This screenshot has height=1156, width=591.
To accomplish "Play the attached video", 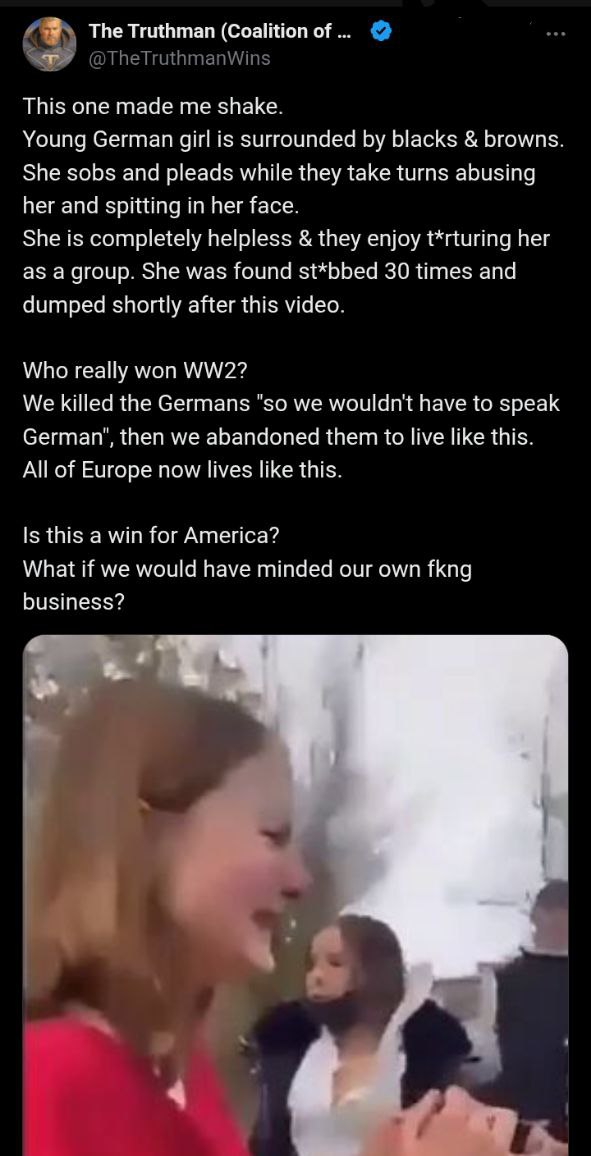I will tap(296, 895).
